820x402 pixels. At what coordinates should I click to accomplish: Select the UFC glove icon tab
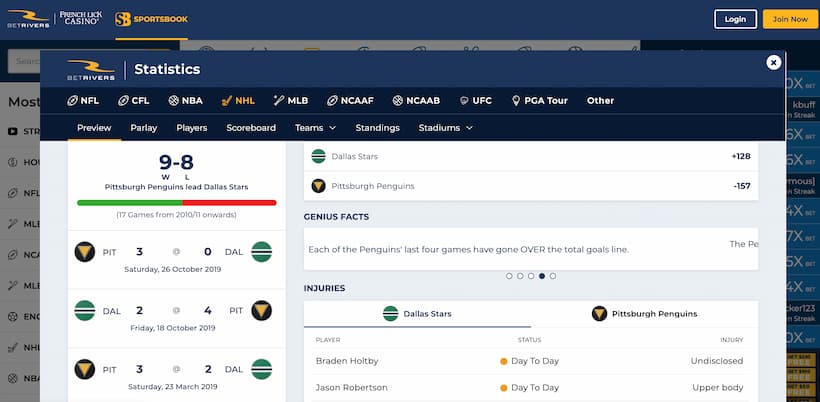[x=475, y=100]
